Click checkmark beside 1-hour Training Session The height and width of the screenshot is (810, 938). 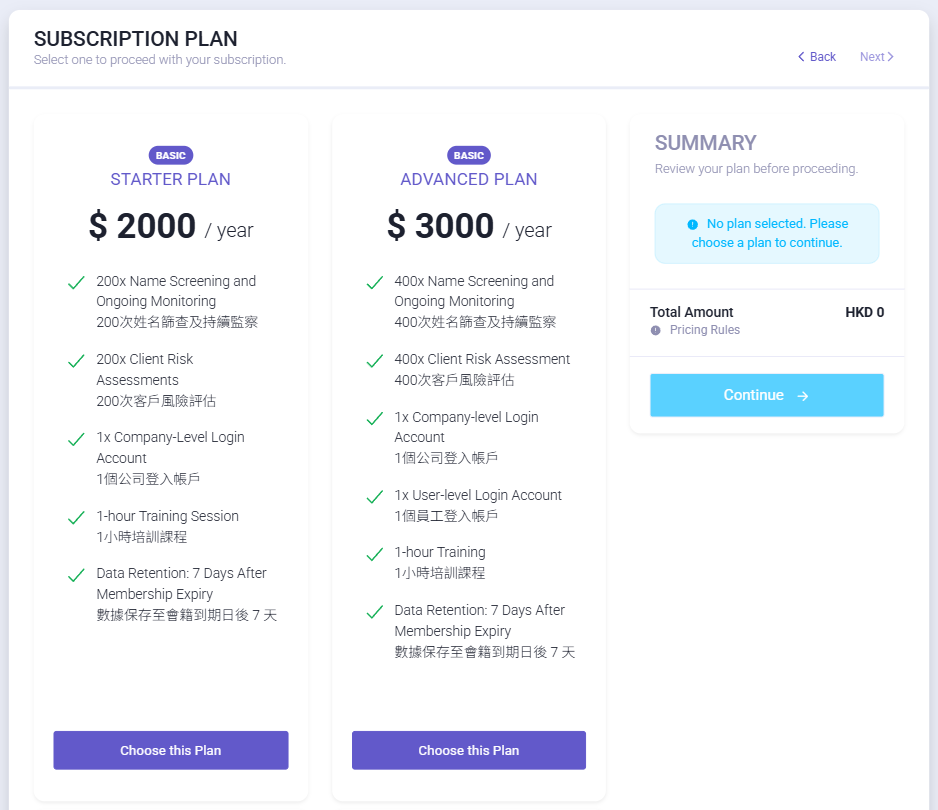[76, 517]
